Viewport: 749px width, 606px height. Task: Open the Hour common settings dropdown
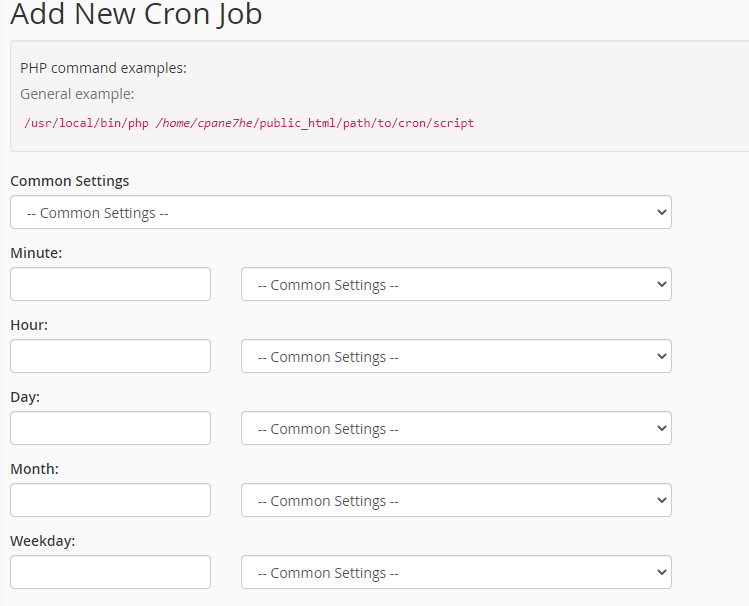(x=456, y=356)
